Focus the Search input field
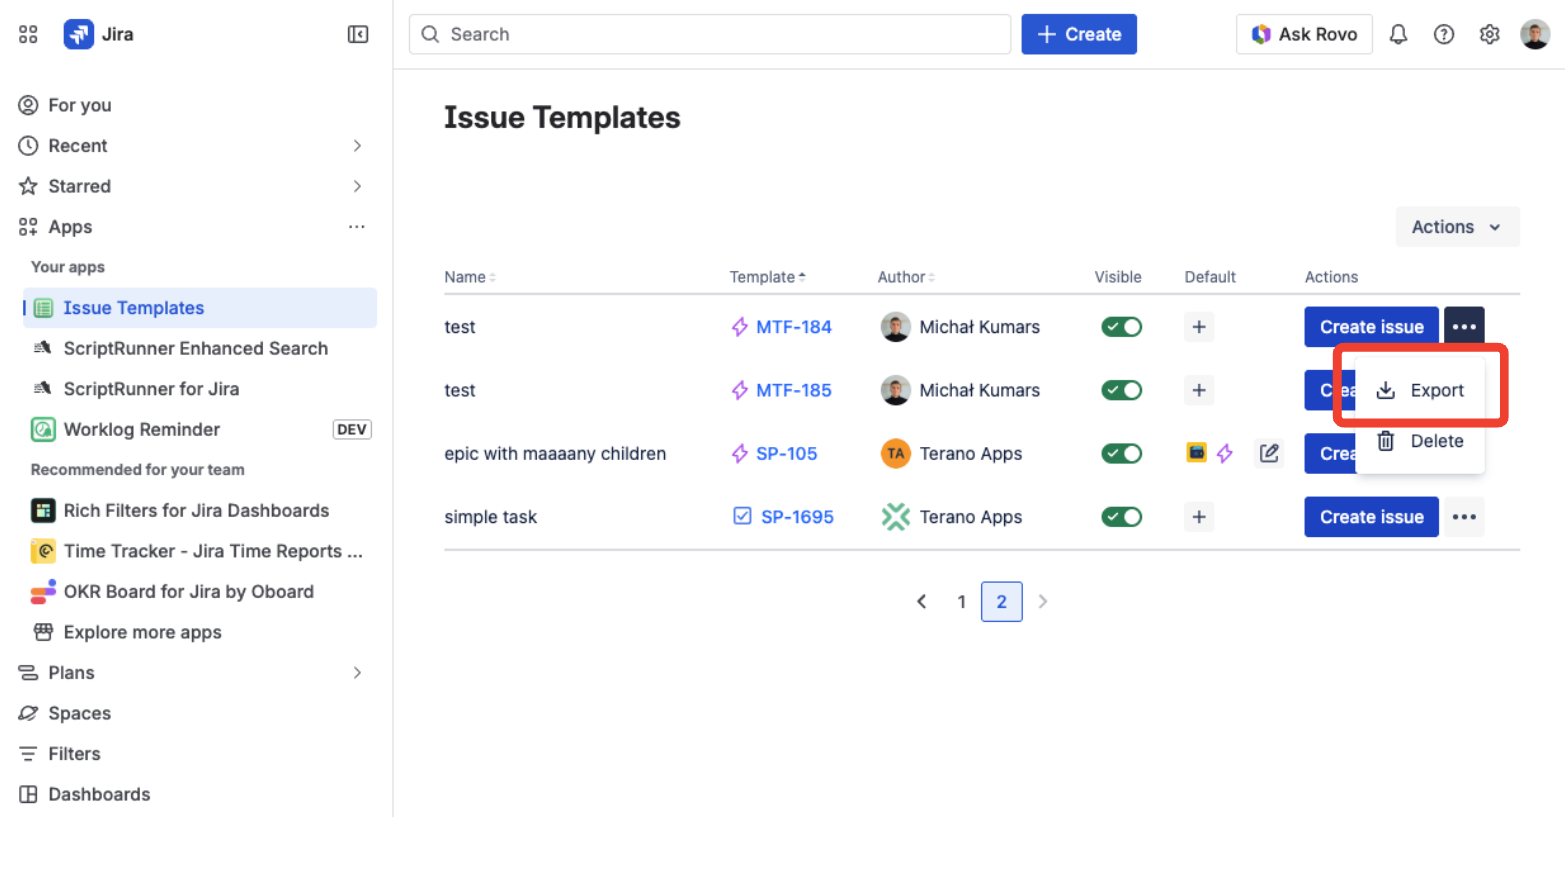 pos(709,34)
